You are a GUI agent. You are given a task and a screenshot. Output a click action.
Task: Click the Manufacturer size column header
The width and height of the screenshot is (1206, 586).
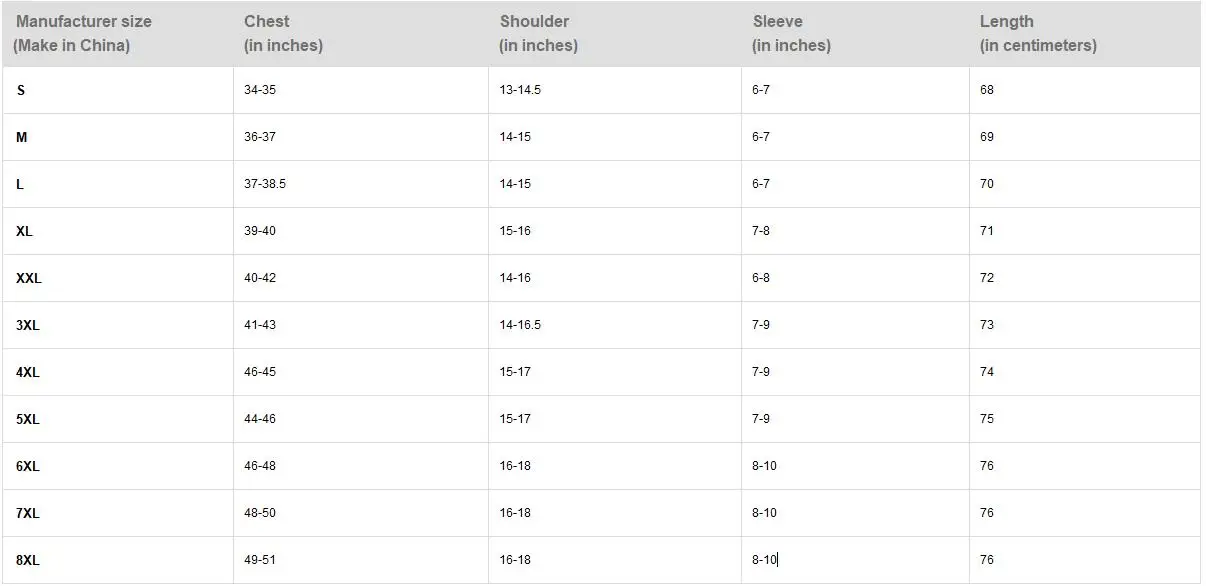coord(118,34)
